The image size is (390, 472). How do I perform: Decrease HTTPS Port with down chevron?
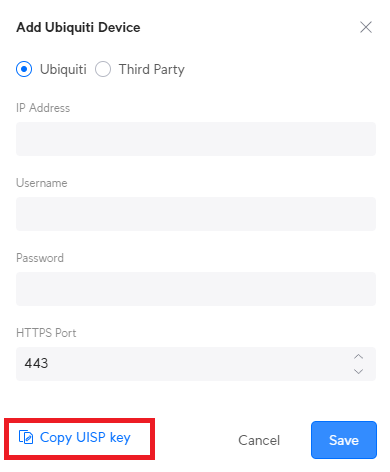coord(358,371)
